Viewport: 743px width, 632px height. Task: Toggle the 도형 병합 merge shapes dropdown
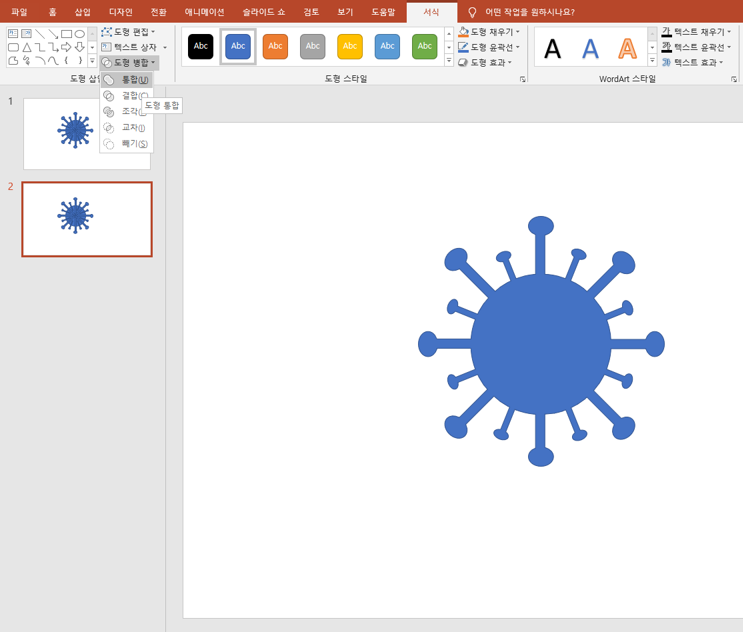(129, 63)
